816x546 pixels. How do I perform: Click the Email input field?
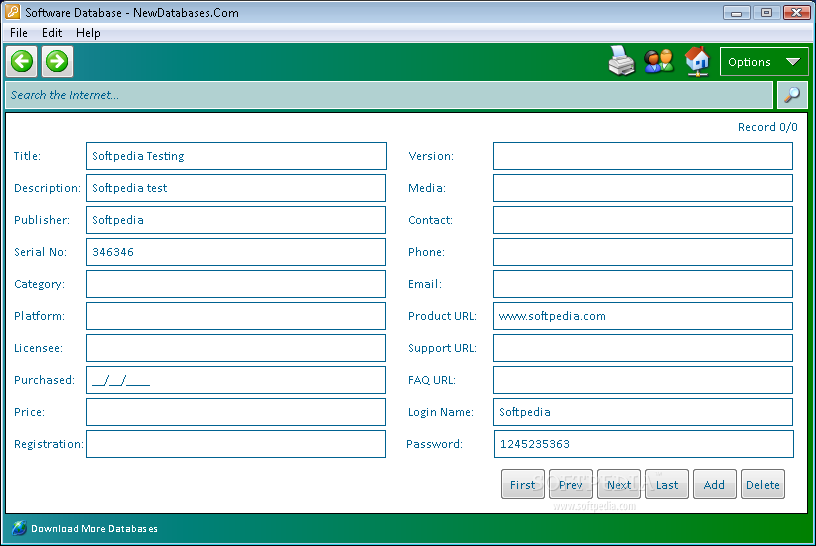pos(643,284)
